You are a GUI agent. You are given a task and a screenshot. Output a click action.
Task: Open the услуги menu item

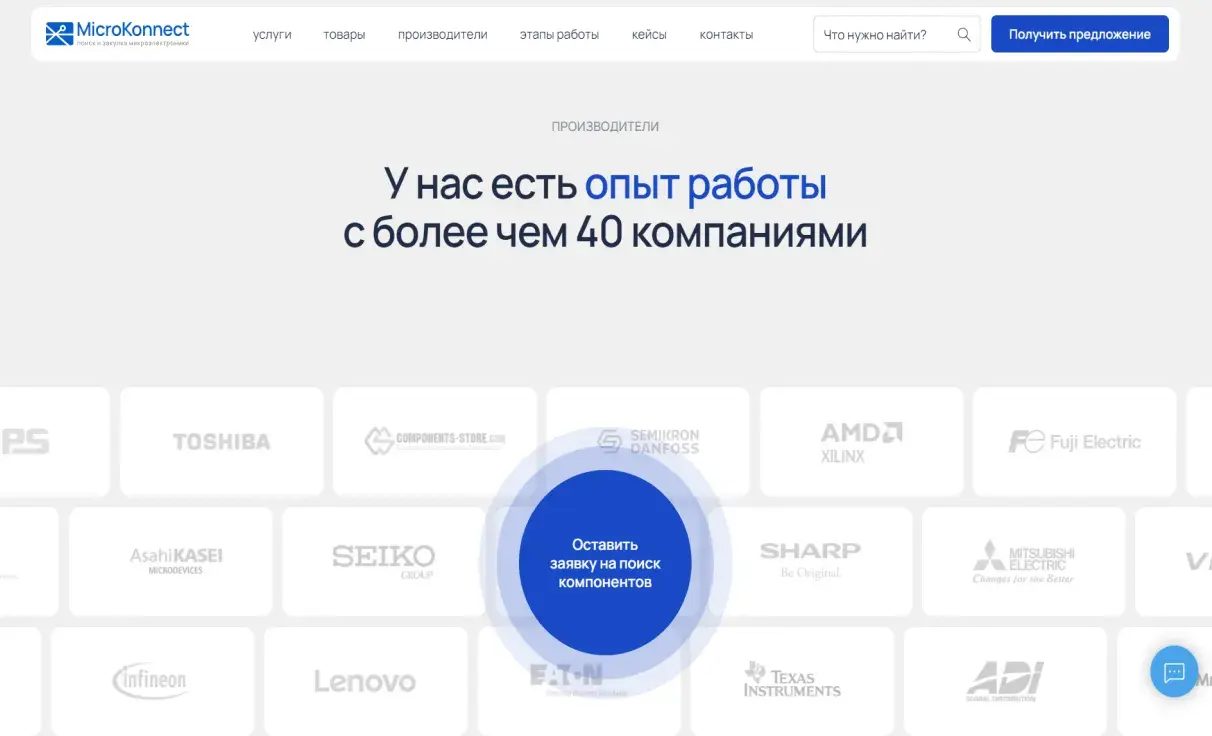click(272, 34)
